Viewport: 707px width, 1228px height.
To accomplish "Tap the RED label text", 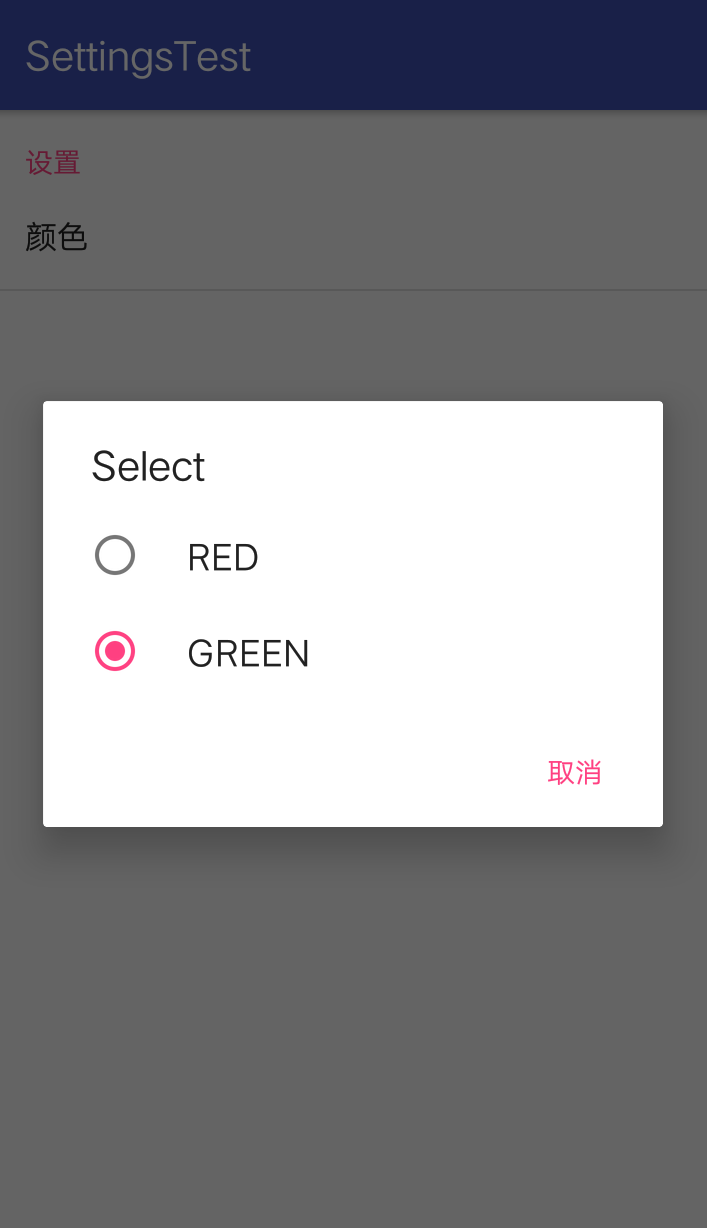I will tap(222, 557).
